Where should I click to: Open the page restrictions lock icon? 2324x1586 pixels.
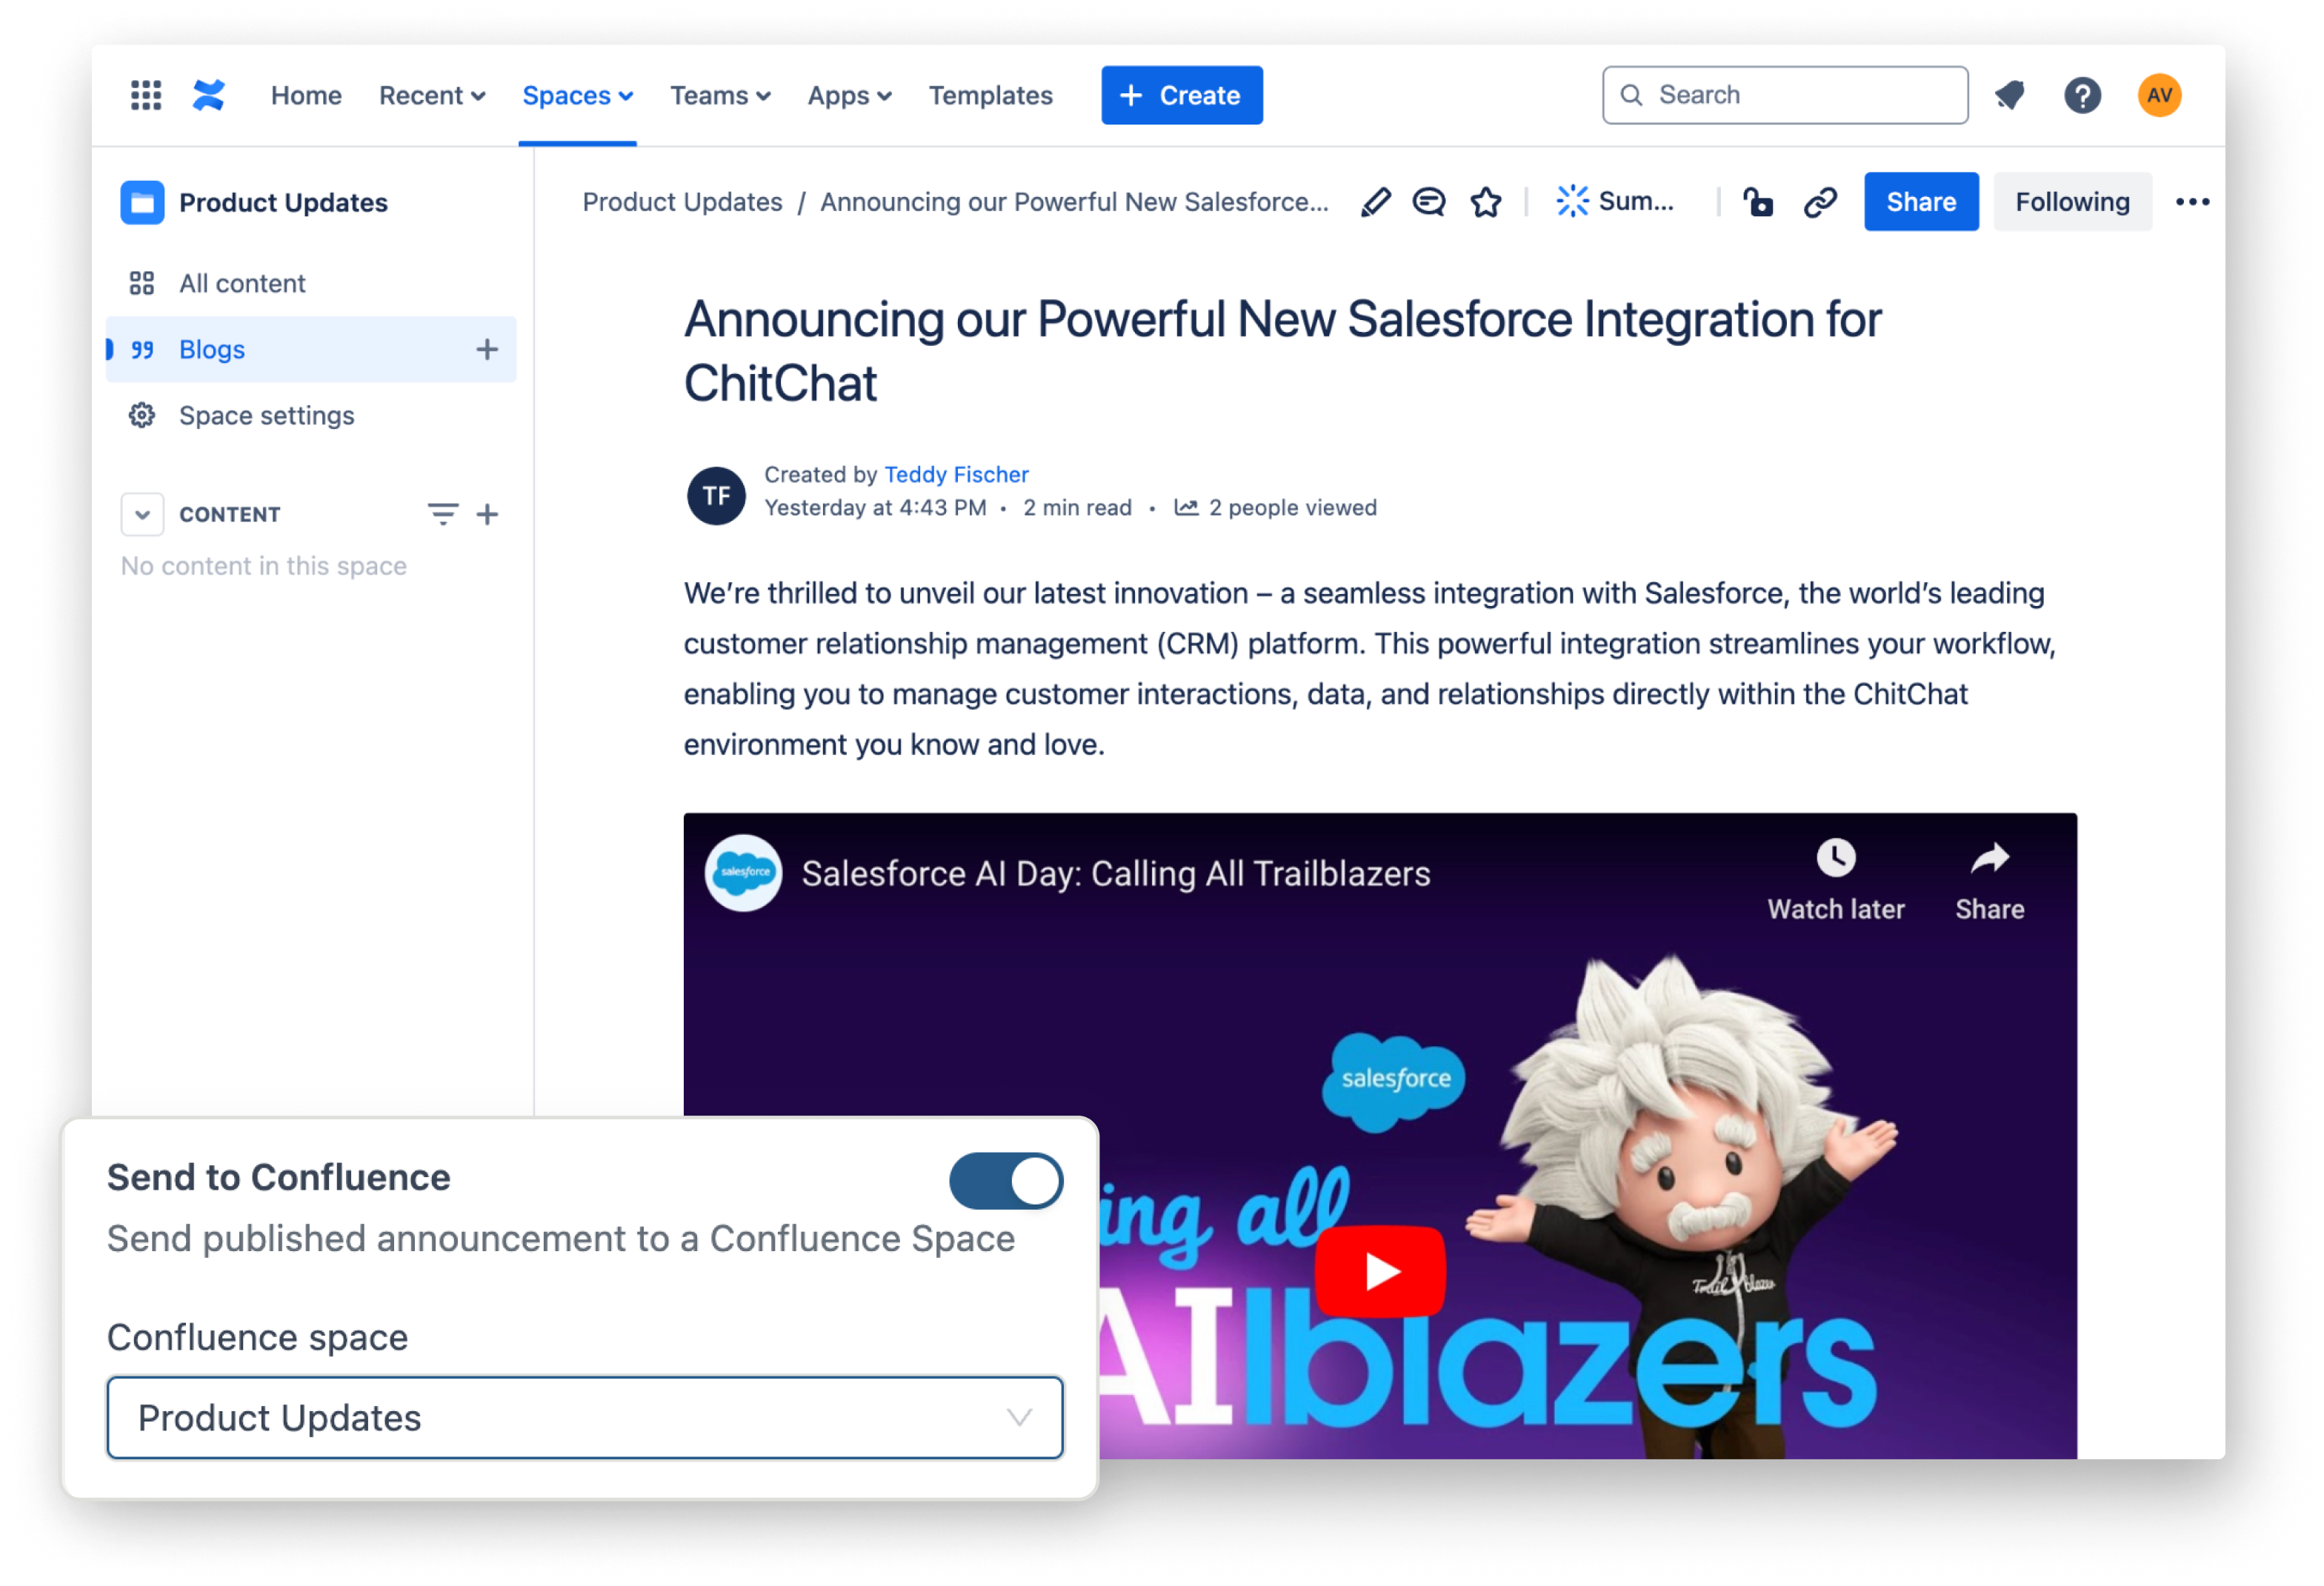tap(1758, 202)
